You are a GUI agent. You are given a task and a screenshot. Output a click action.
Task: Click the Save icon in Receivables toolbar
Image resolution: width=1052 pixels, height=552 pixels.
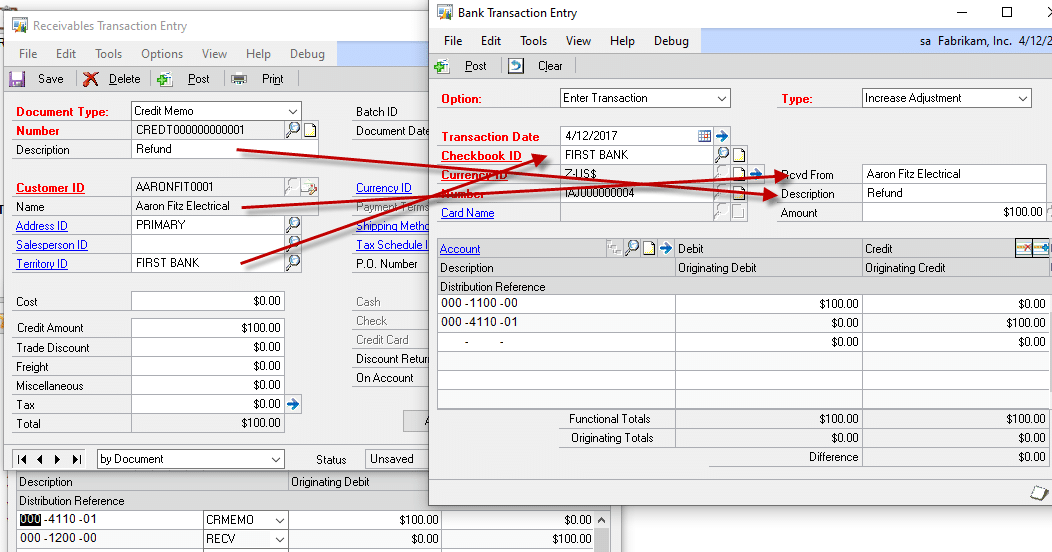pos(17,79)
